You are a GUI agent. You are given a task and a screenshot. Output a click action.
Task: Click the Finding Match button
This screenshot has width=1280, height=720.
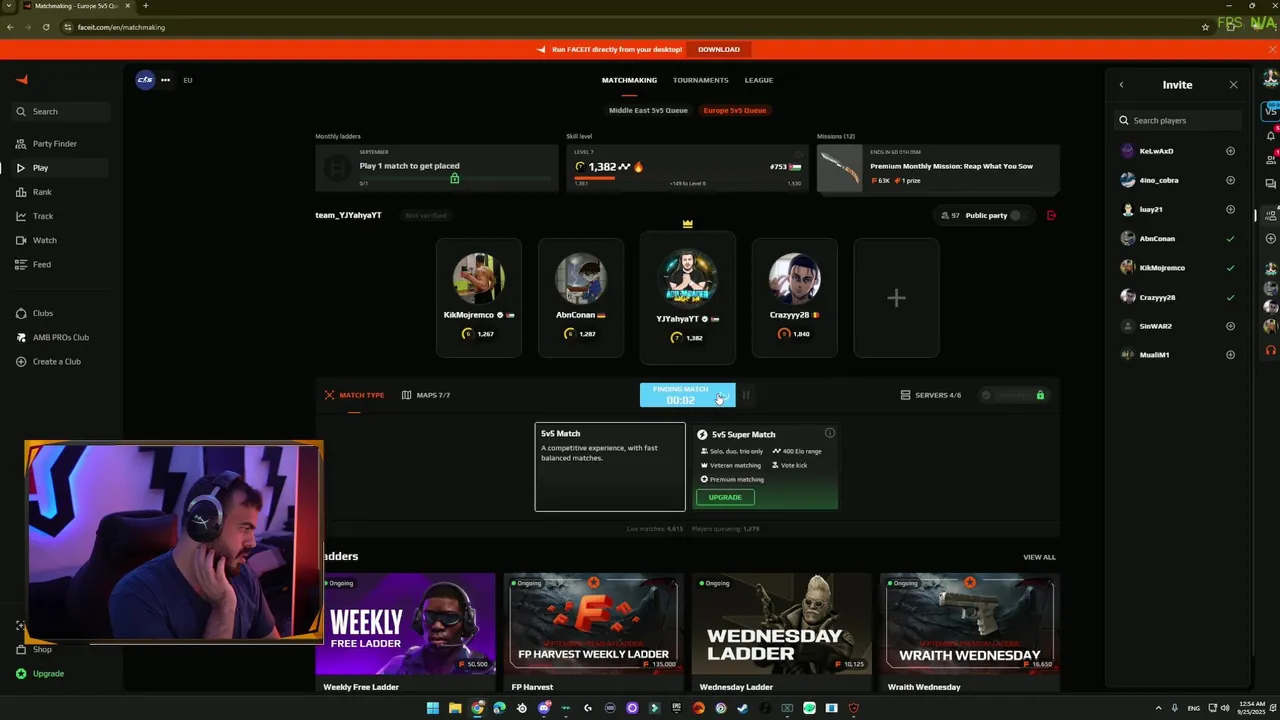tap(687, 395)
